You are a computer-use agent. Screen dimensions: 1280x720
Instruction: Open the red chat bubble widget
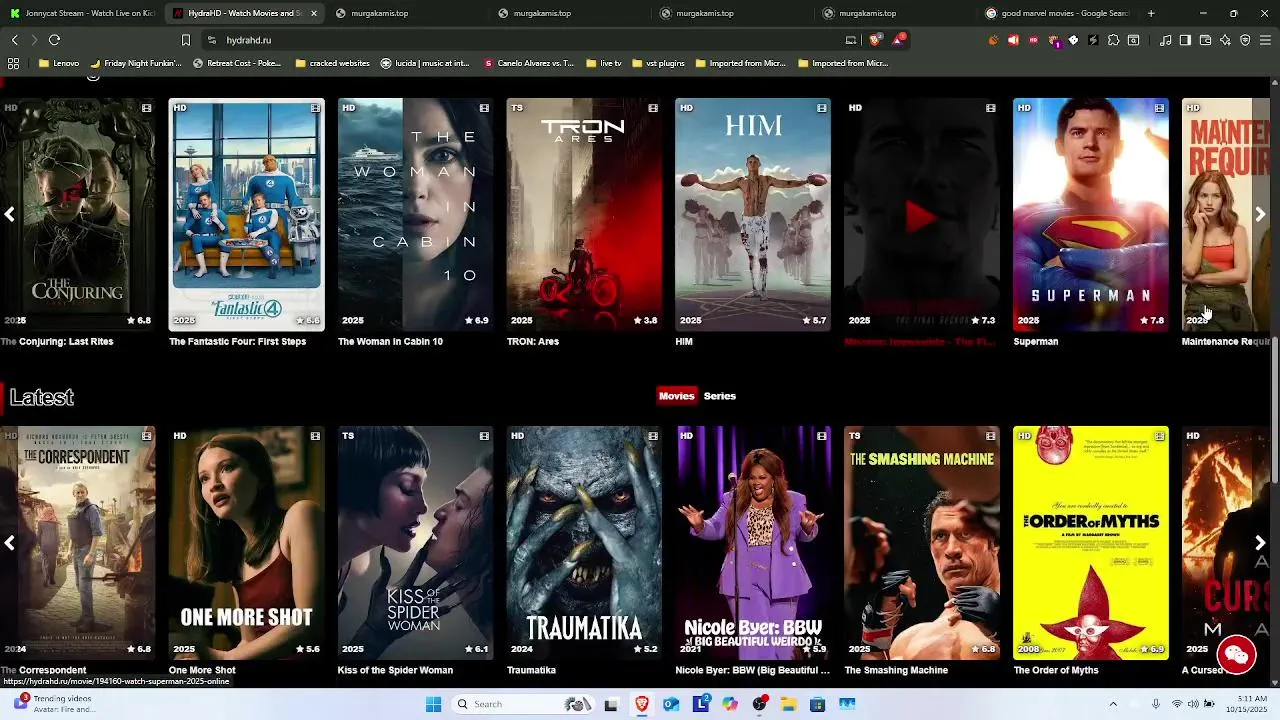pos(1236,655)
